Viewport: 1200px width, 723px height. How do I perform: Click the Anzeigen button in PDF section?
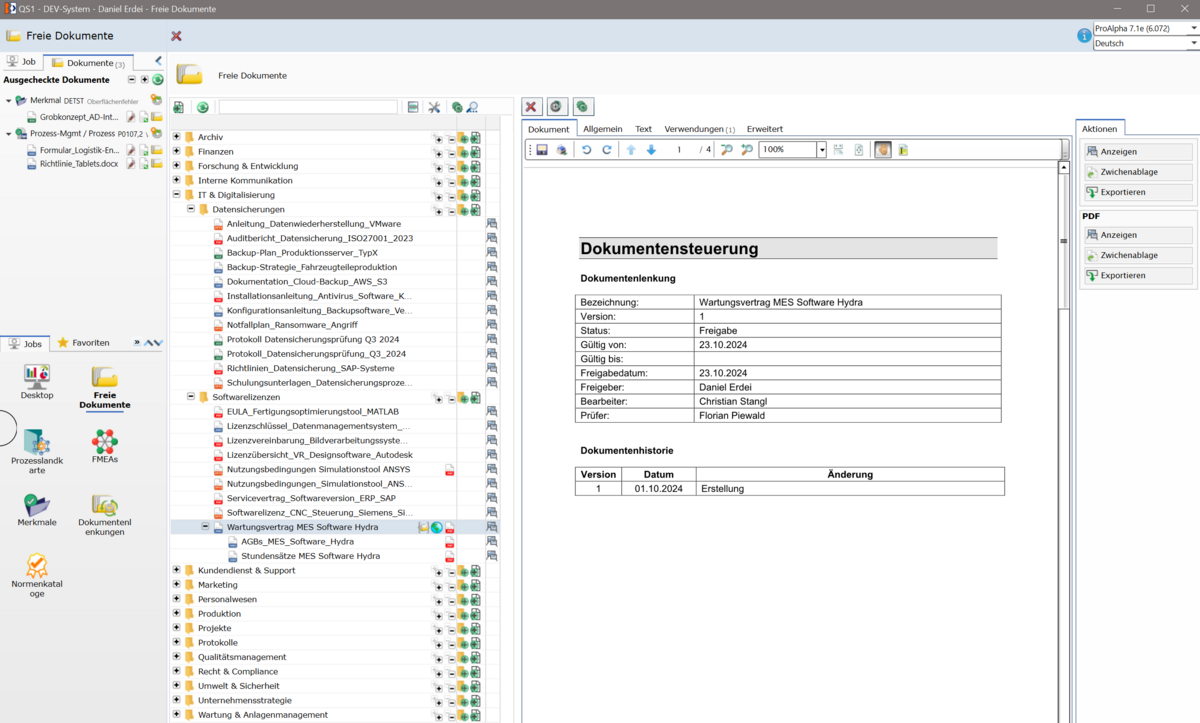(1138, 235)
